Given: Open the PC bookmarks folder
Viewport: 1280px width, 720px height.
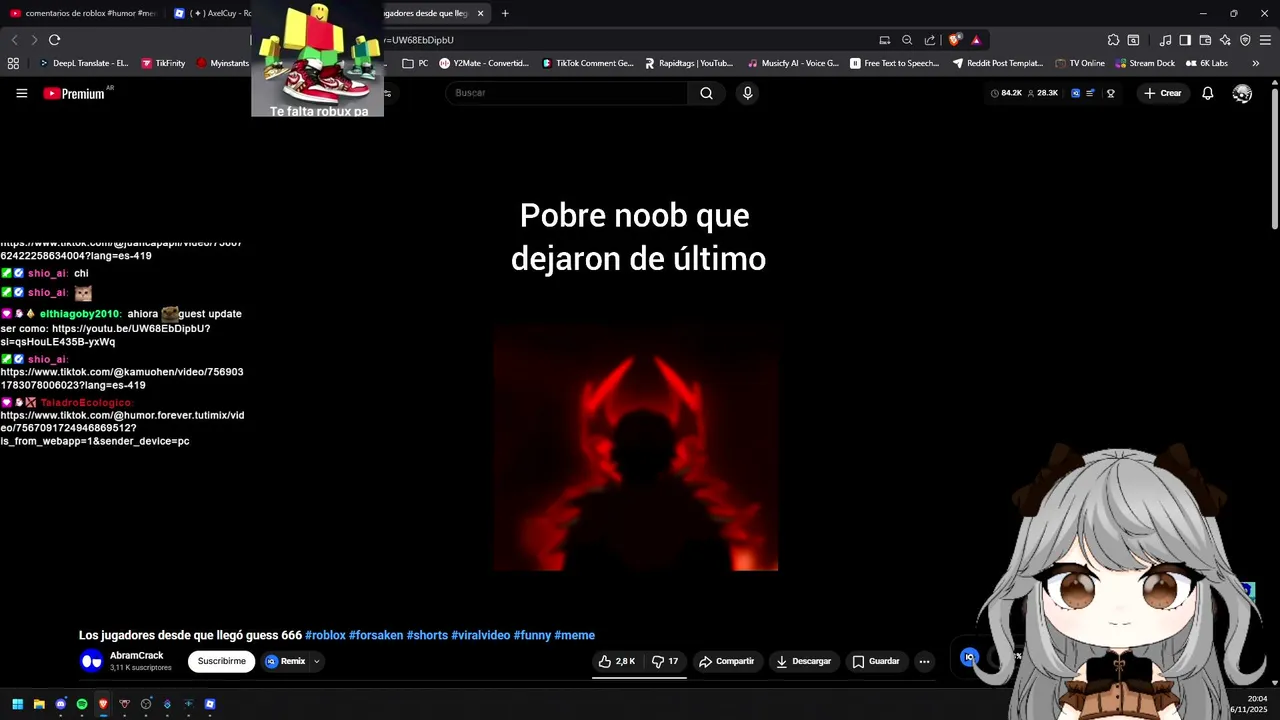Looking at the screenshot, I should coord(415,63).
